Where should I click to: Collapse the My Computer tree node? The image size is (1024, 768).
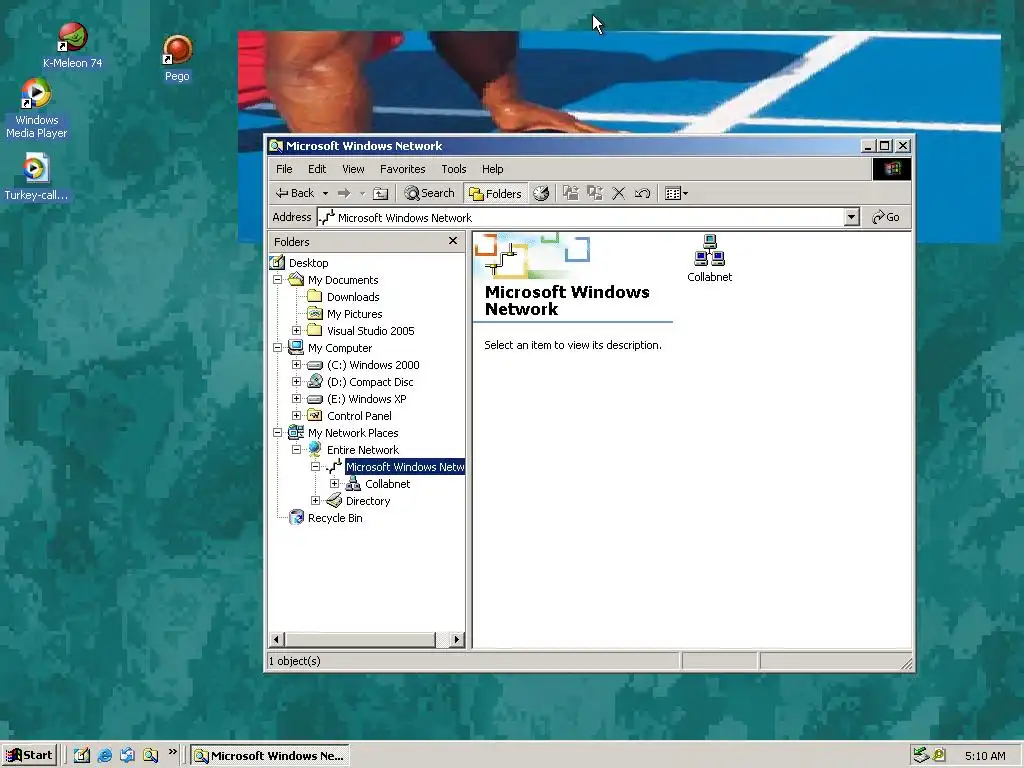[278, 347]
